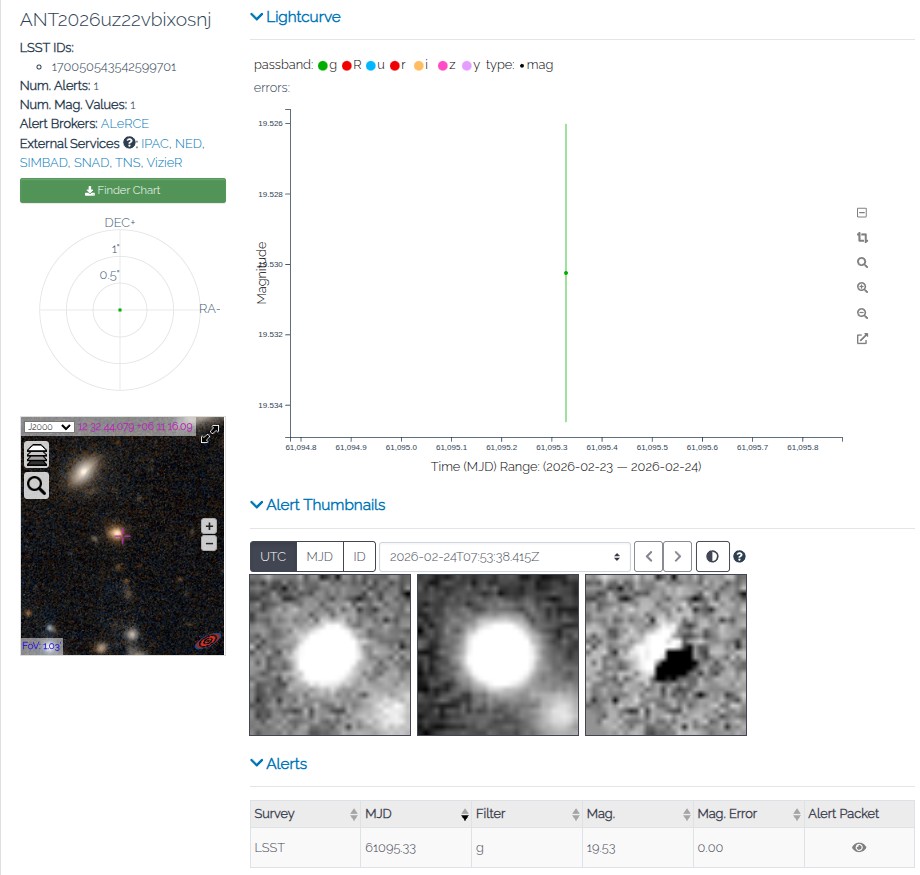Toggle the u passband blue color marker
This screenshot has width=920, height=875.
371,66
